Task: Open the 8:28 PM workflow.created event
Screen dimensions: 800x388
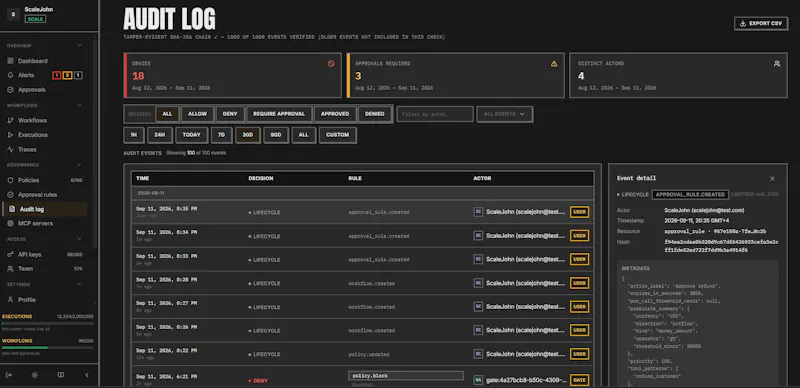Action: (362, 283)
